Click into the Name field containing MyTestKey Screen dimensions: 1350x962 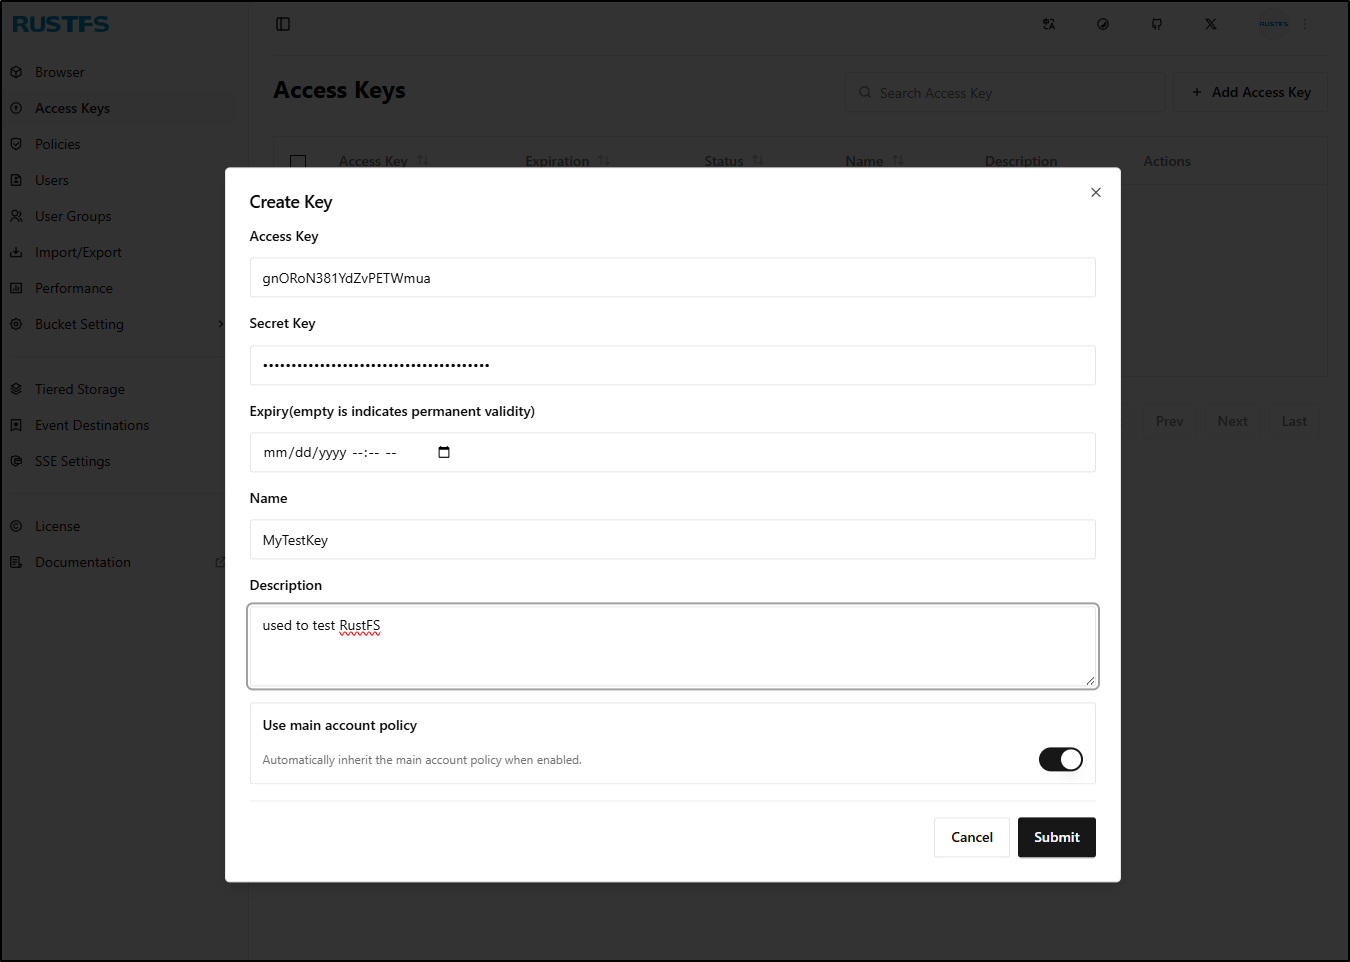tap(672, 540)
